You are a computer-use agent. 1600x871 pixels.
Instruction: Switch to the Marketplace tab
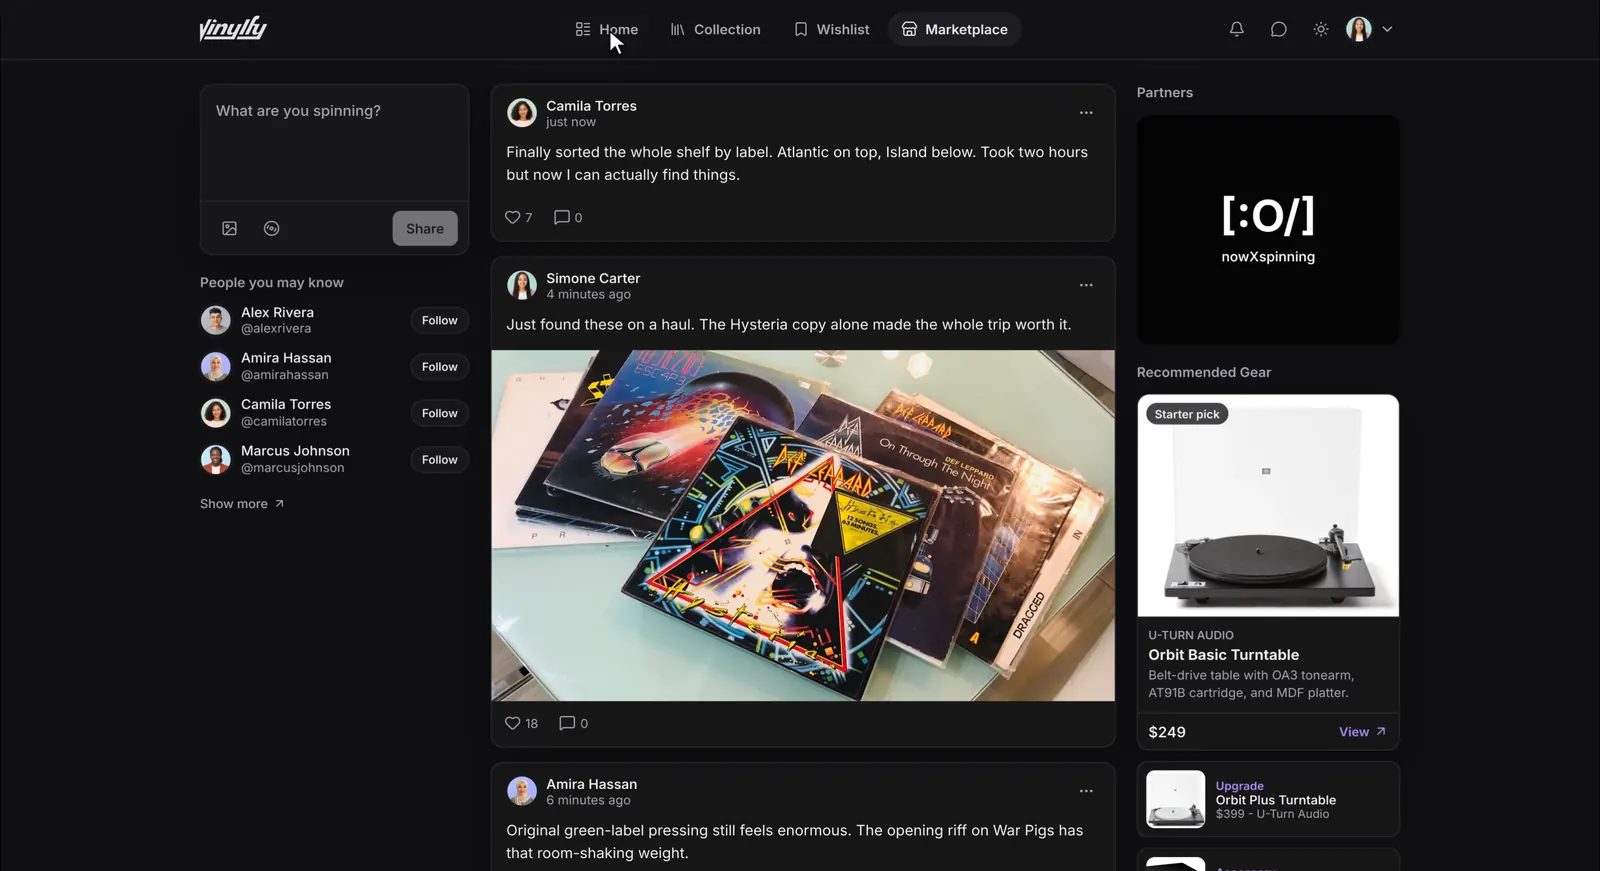point(954,29)
